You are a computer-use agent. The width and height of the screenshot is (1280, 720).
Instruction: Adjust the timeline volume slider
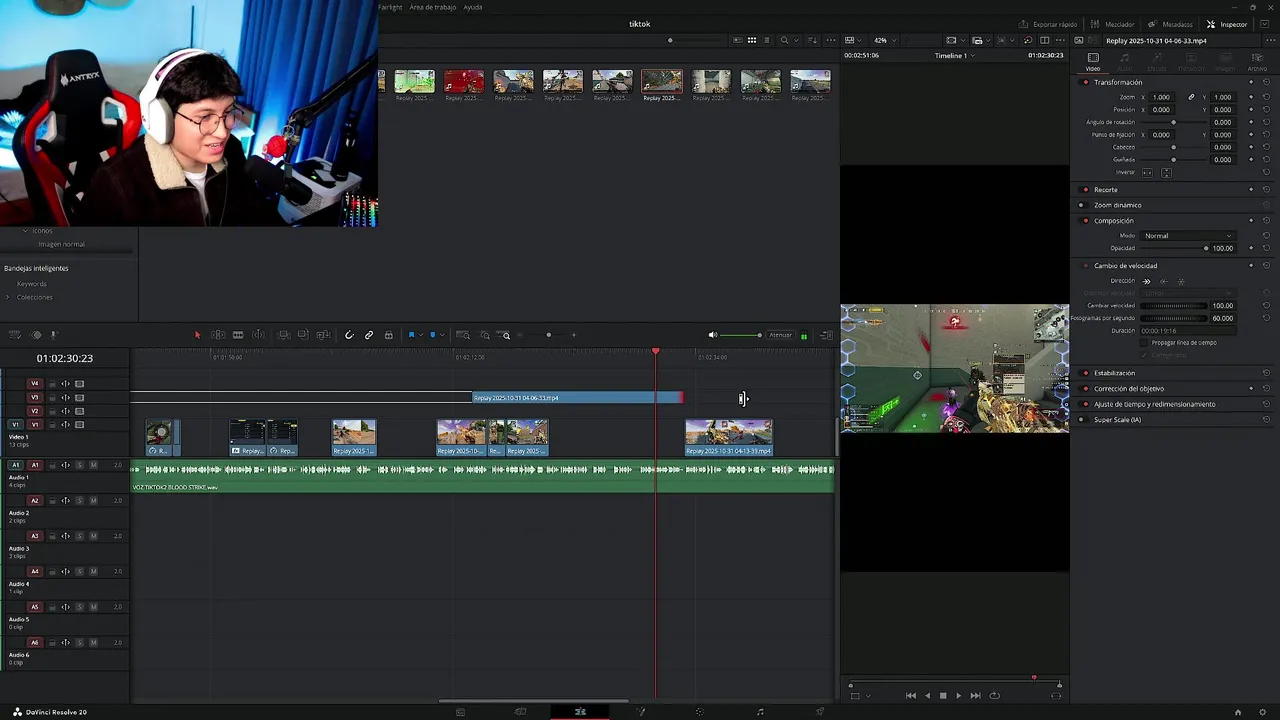coord(740,335)
